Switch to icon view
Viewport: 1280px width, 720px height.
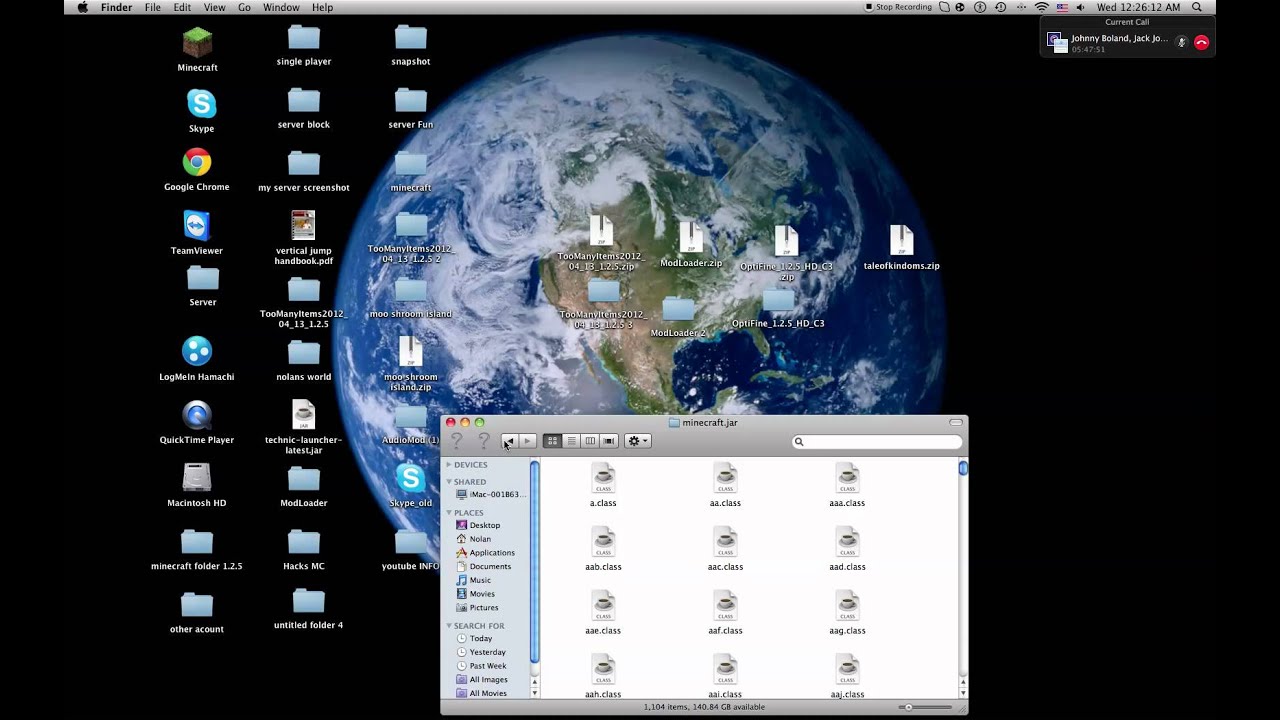coord(552,441)
